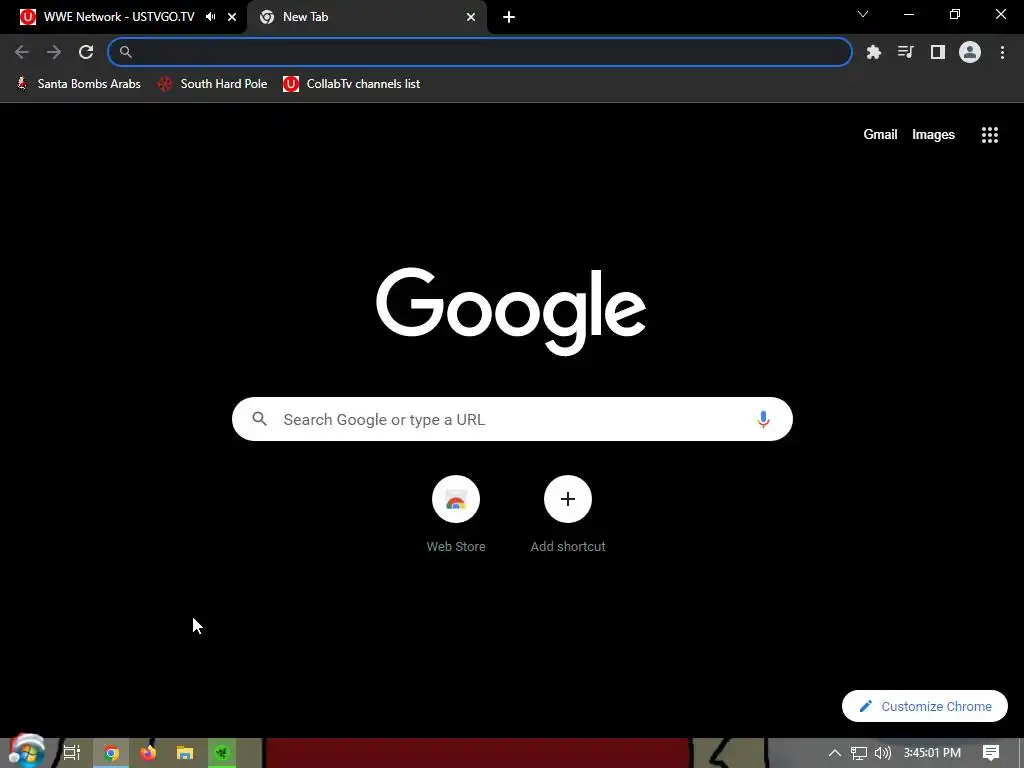This screenshot has width=1024, height=768.
Task: Open the volume tray icon
Action: [882, 753]
